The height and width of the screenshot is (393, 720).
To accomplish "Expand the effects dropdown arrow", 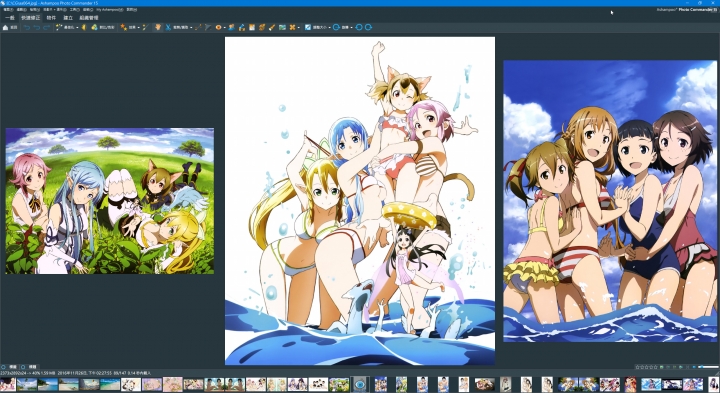I will pos(139,28).
